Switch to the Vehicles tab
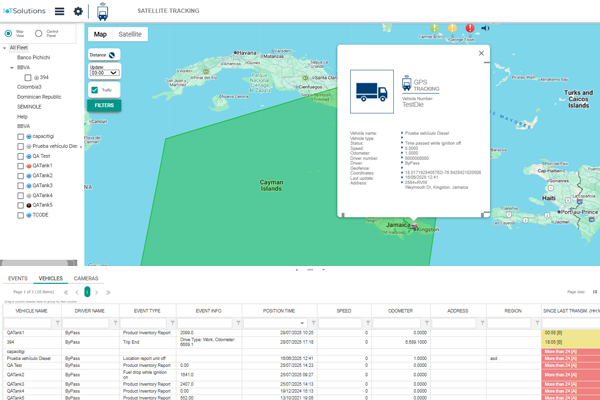 point(51,278)
